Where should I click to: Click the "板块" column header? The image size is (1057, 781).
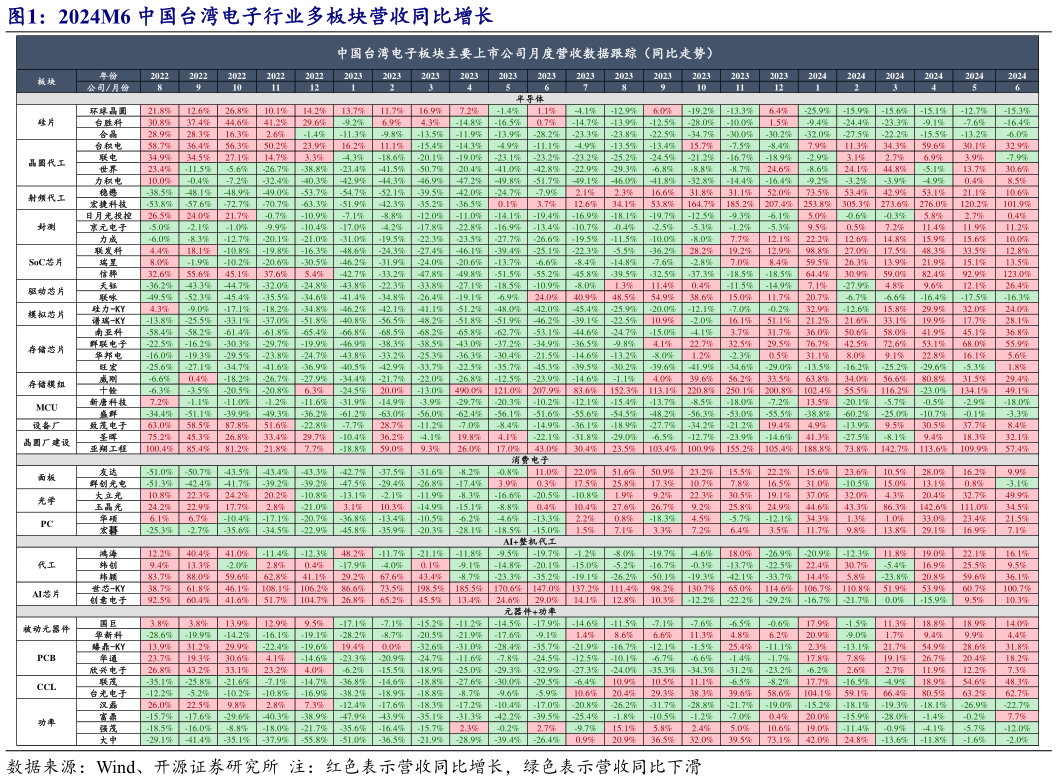point(47,82)
